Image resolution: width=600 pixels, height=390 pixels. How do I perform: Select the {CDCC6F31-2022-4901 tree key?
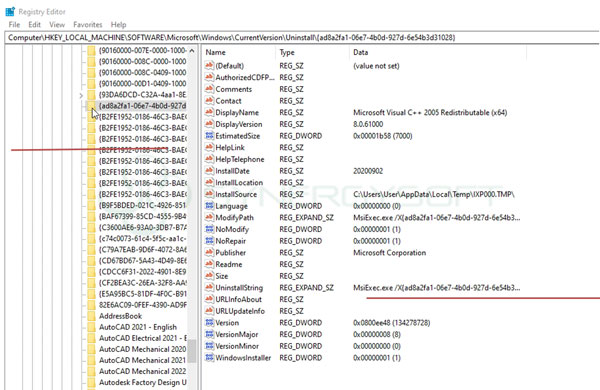click(x=142, y=272)
